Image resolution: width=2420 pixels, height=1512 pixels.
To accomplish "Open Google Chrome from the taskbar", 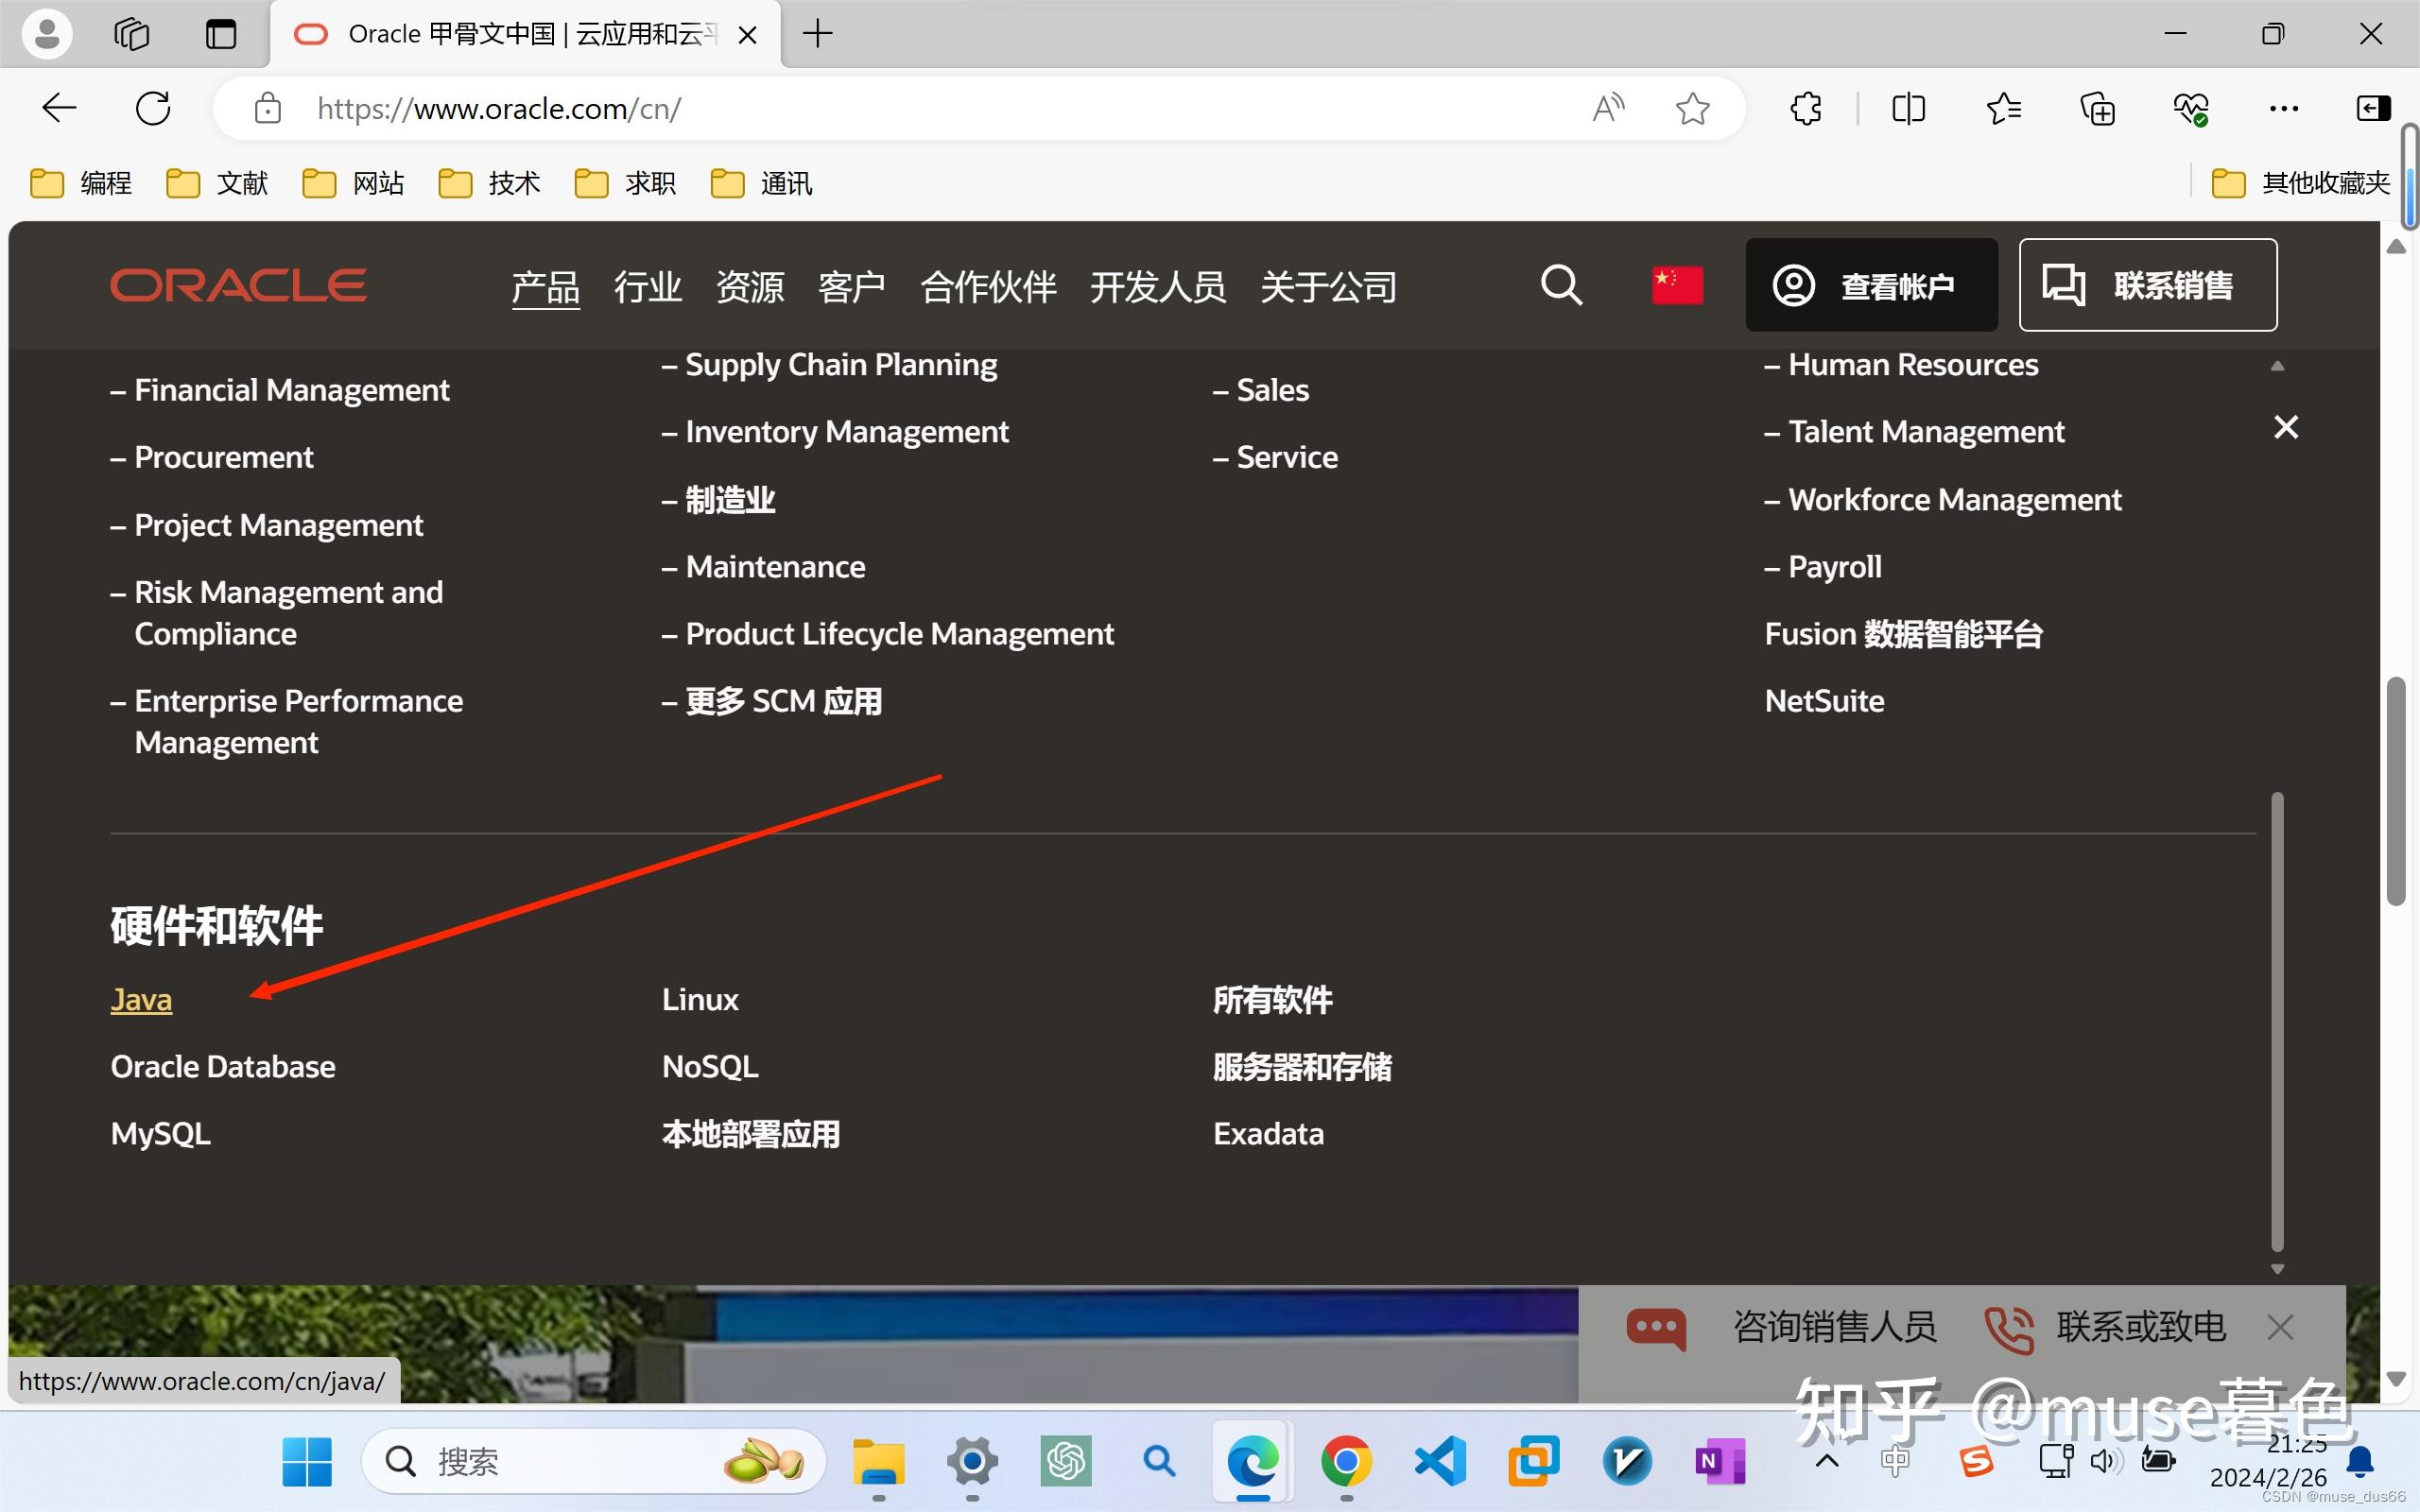I will [1346, 1460].
